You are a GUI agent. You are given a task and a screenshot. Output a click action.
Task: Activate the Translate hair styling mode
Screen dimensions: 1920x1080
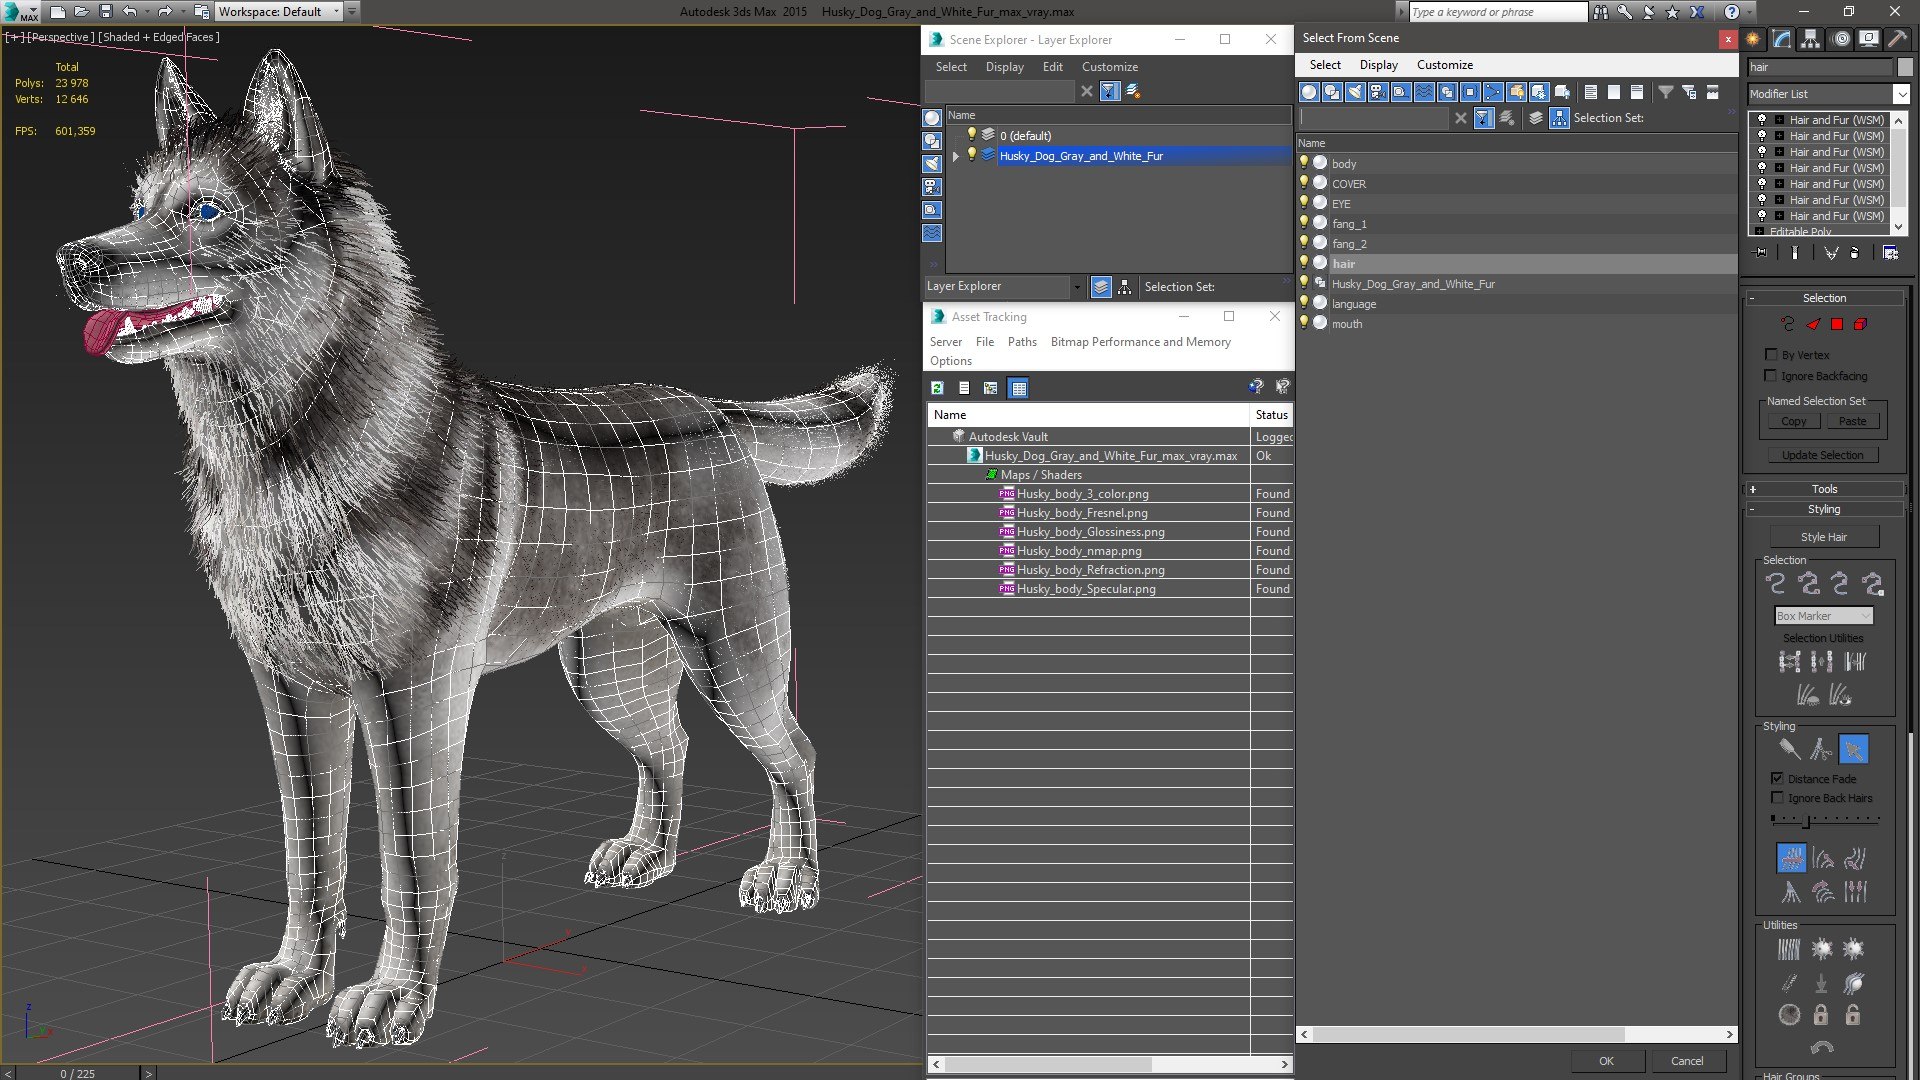pyautogui.click(x=1790, y=858)
